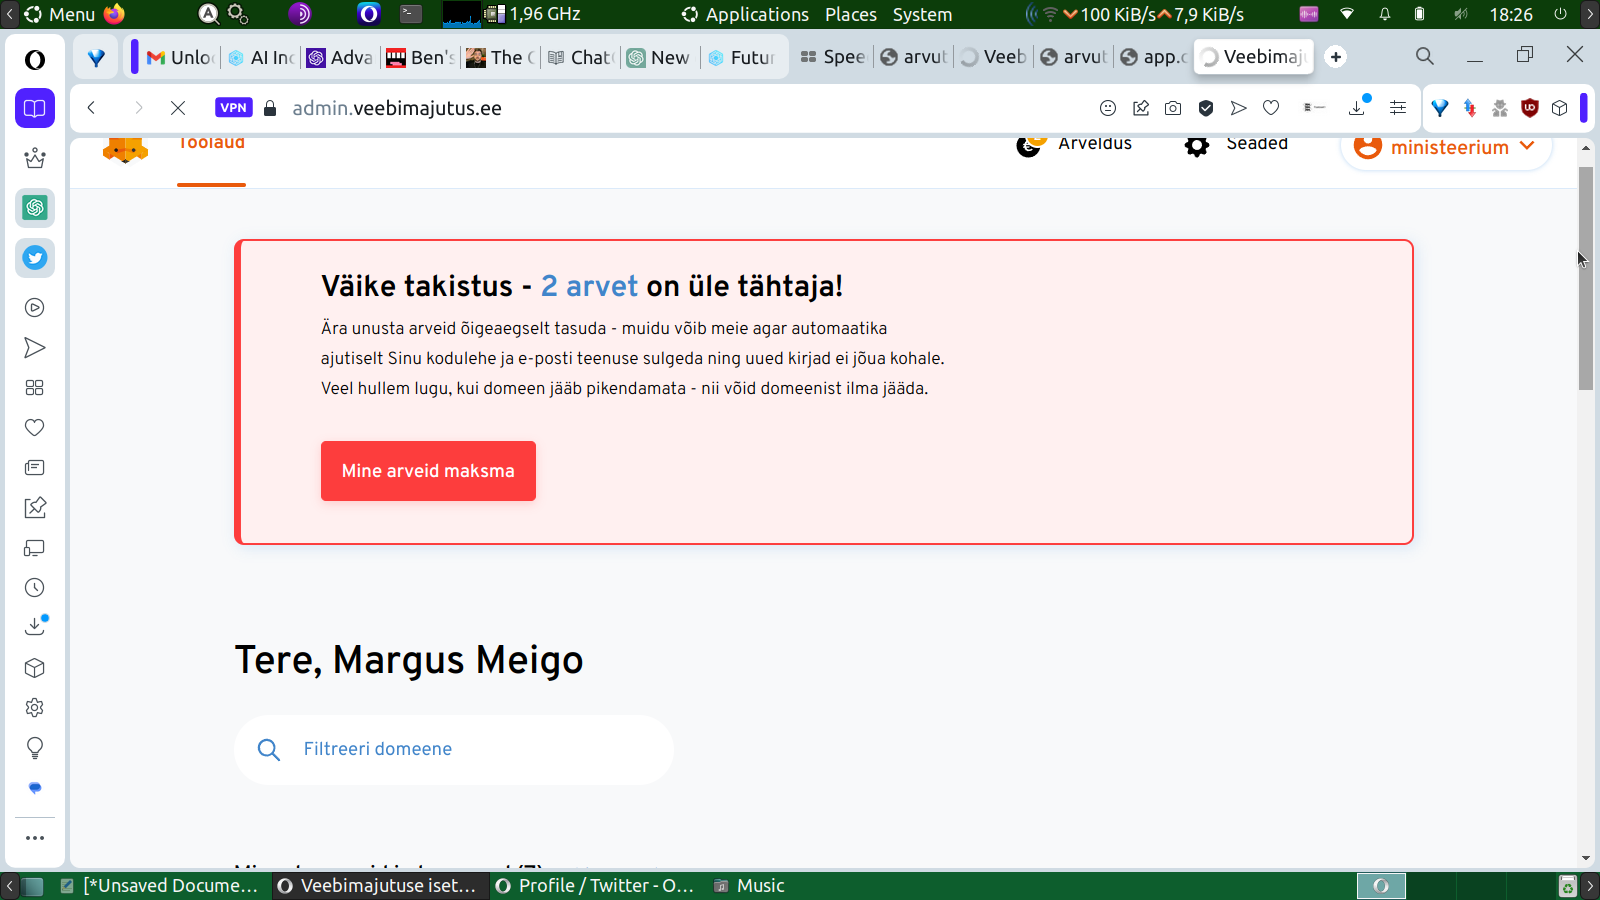Open the Easy Setup sliders menu
Image resolution: width=1600 pixels, height=900 pixels.
tap(1398, 108)
